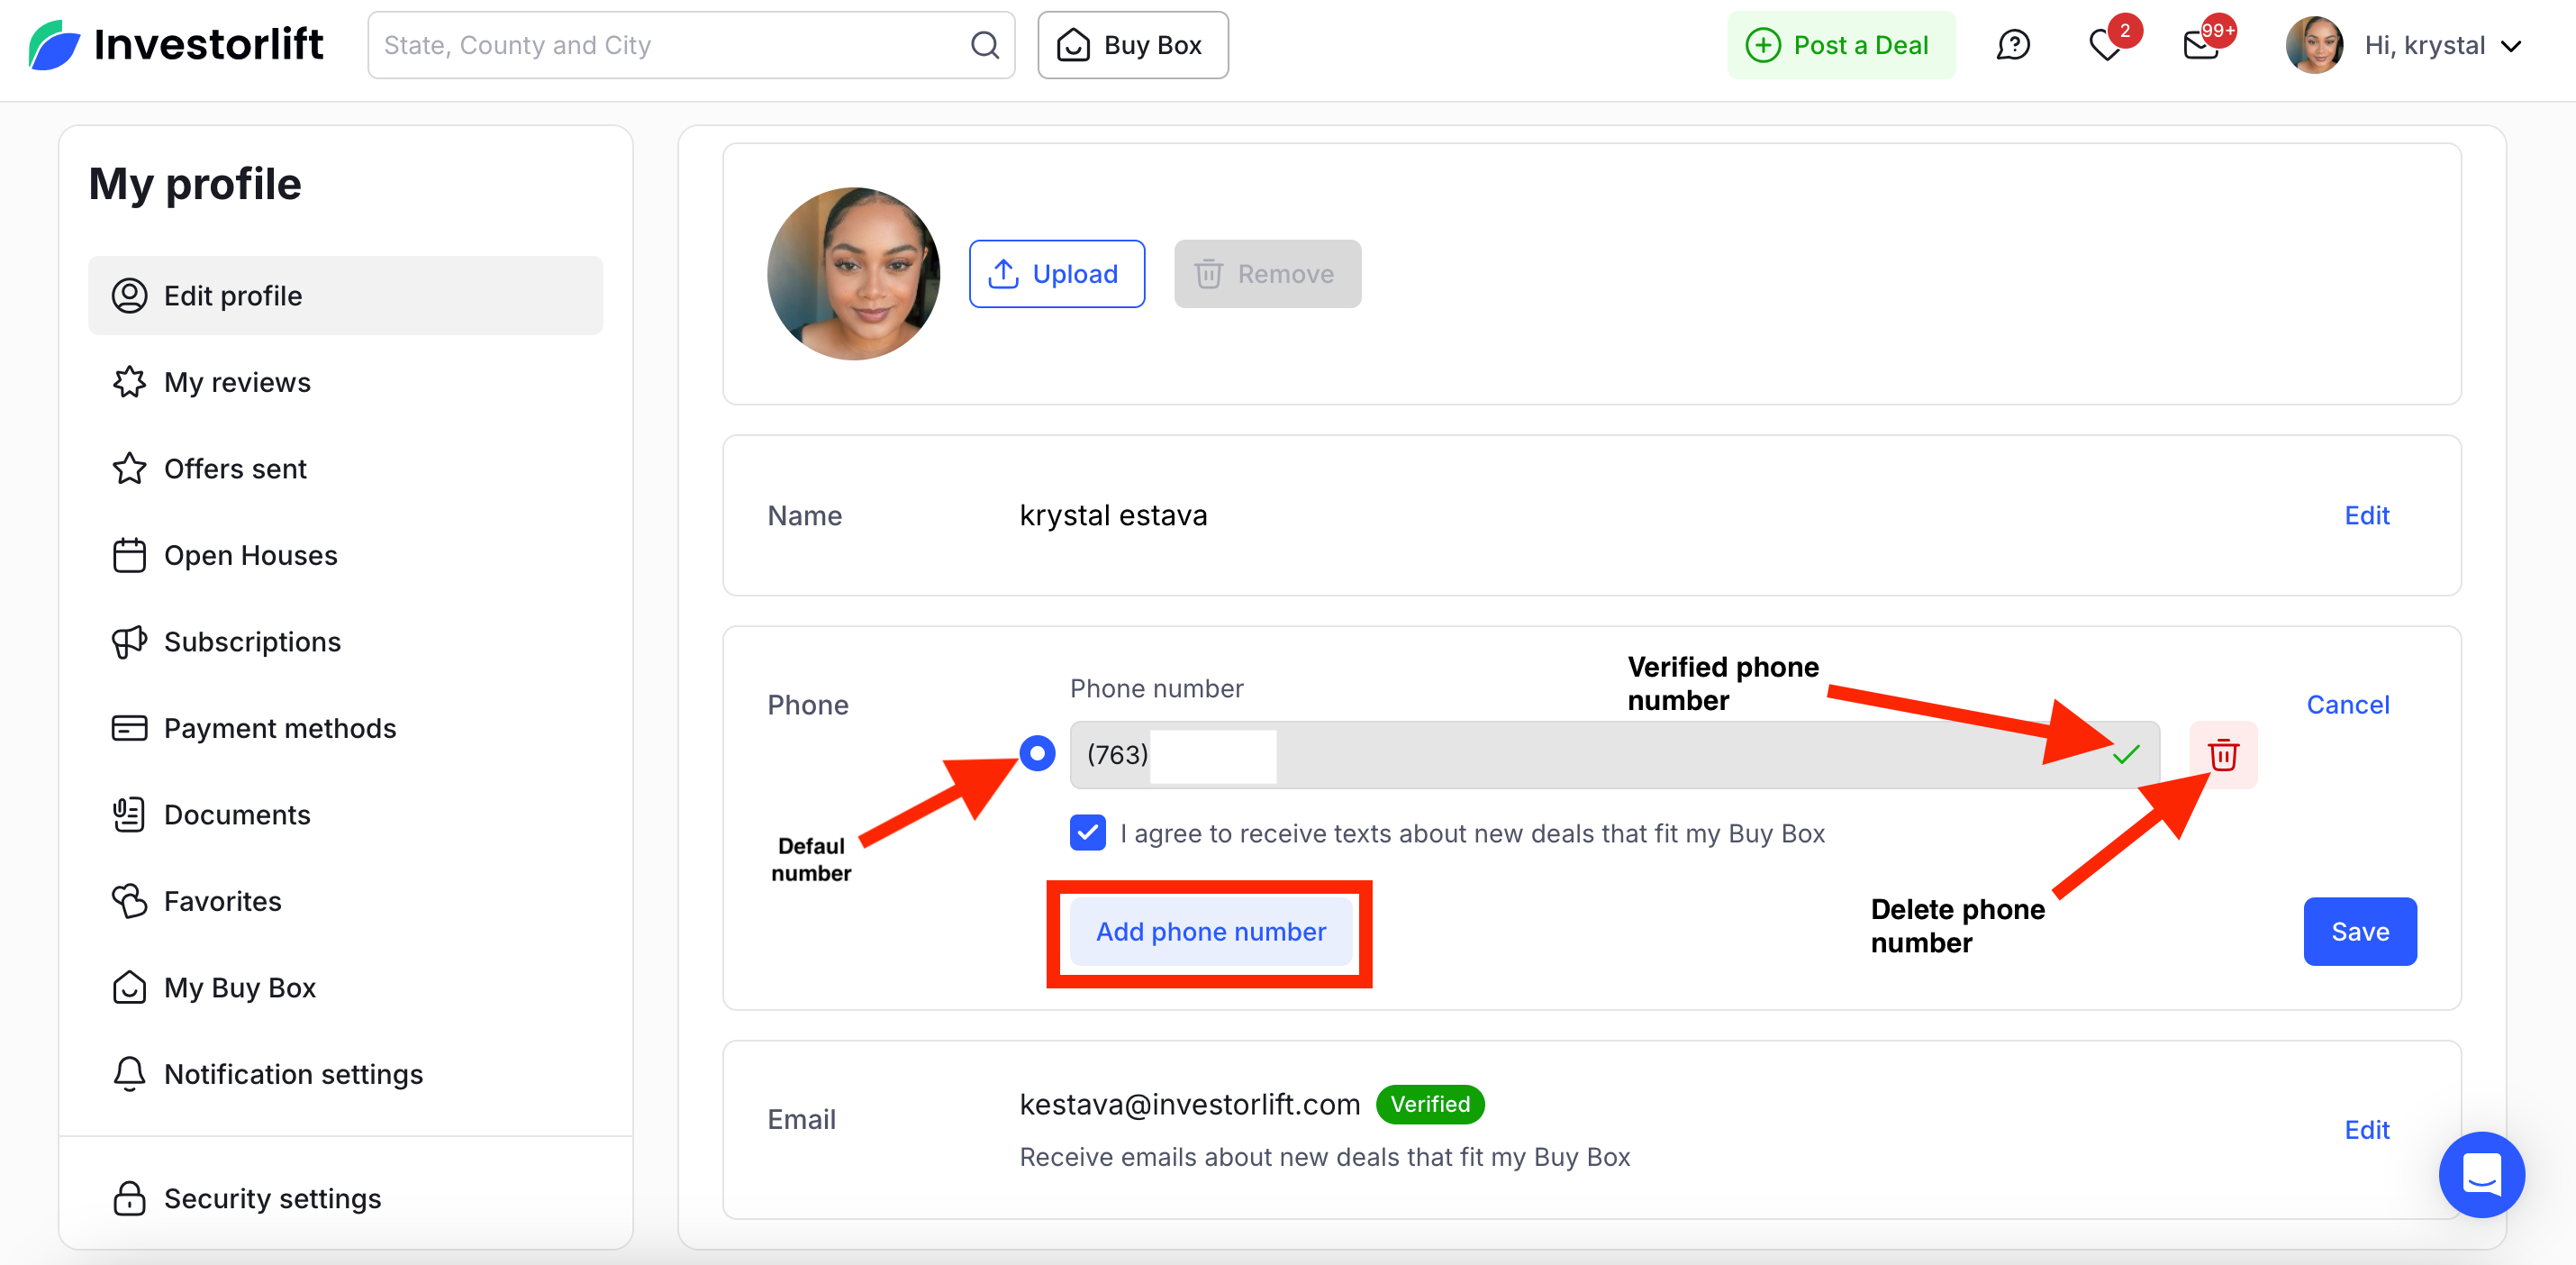Select the default phone number radio button
This screenshot has width=2576, height=1265.
coord(1037,753)
